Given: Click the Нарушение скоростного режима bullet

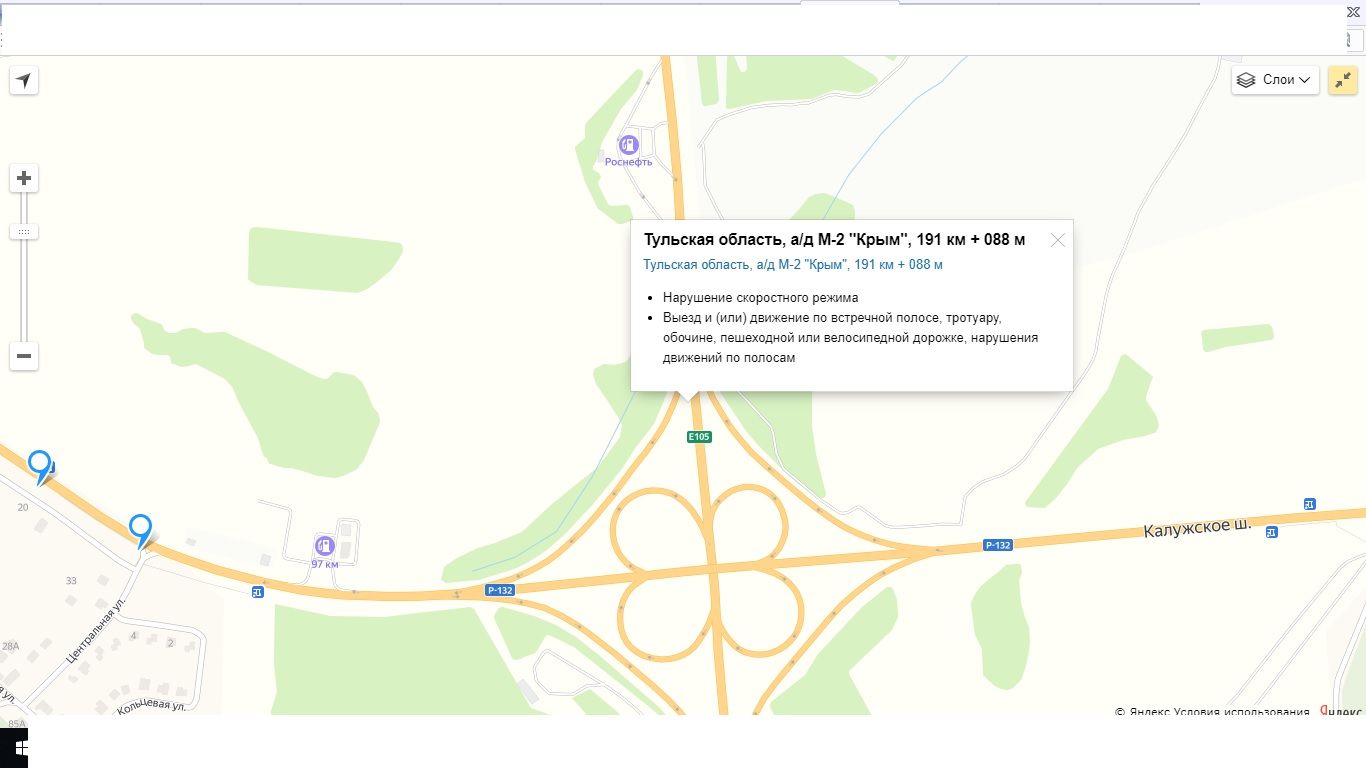Looking at the screenshot, I should tap(760, 298).
